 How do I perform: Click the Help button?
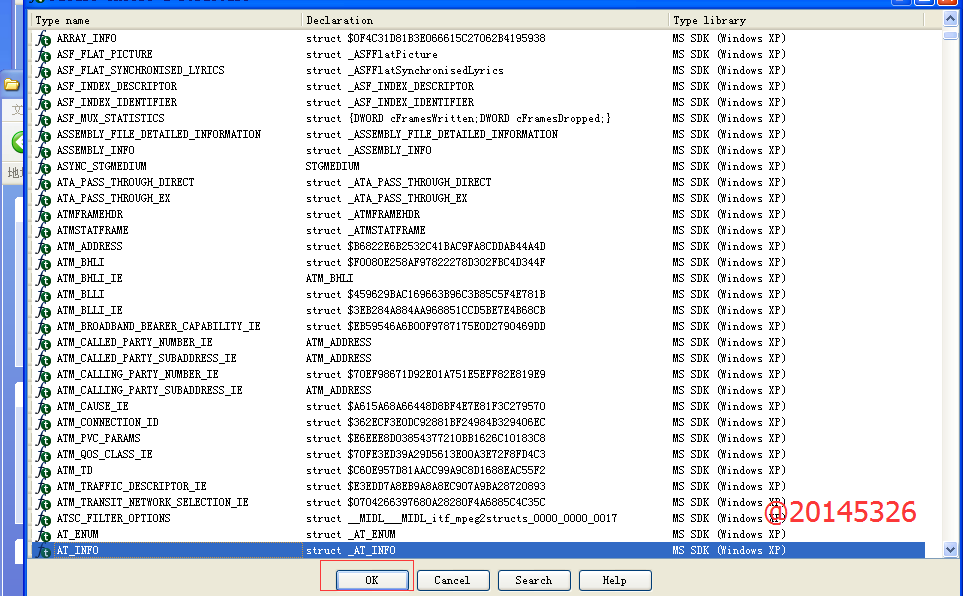tap(614, 580)
